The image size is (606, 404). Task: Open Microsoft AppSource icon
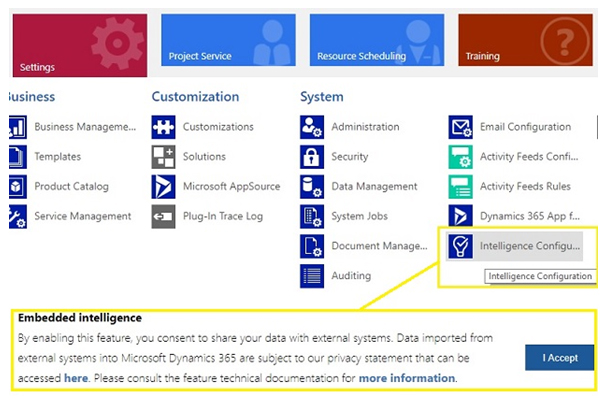[x=163, y=186]
